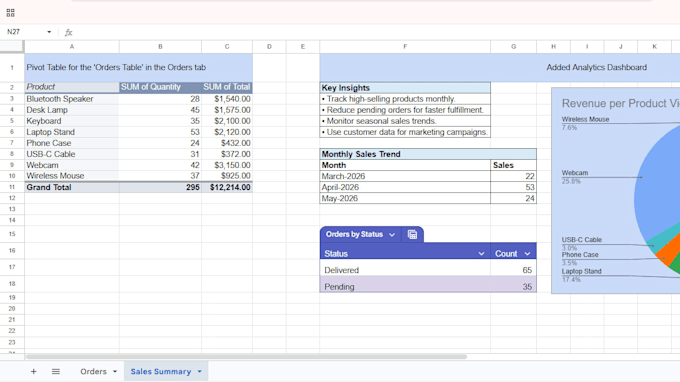Image resolution: width=680 pixels, height=382 pixels.
Task: Click the 'Desk Lamp' cell
Action: point(72,110)
